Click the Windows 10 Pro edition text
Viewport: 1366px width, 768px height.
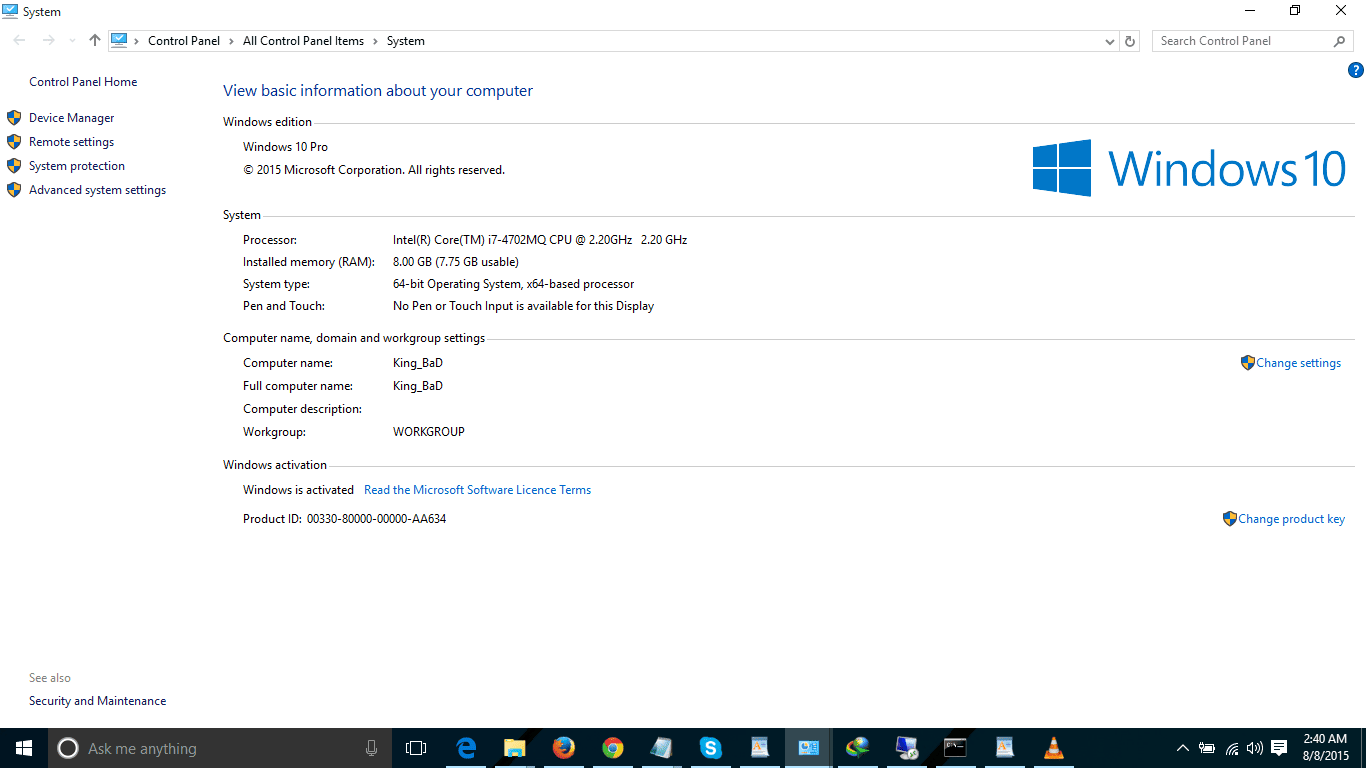pos(285,147)
